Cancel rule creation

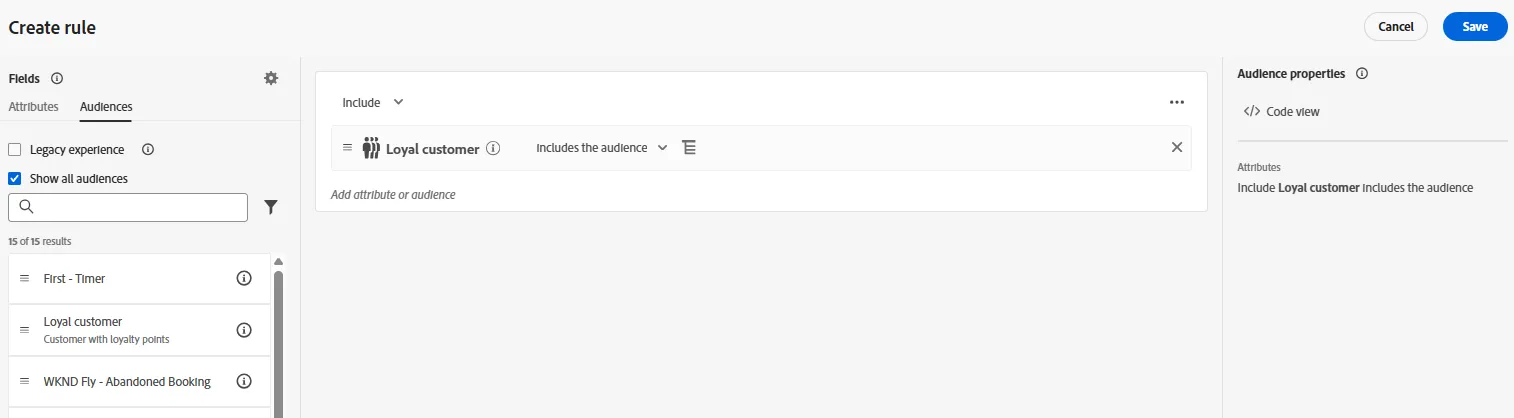point(1396,27)
